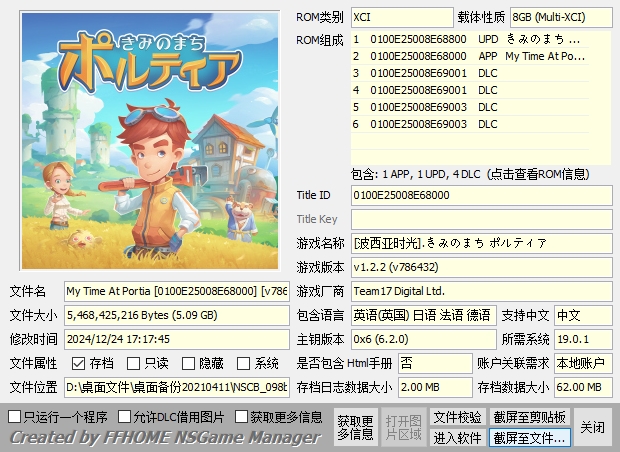Enable the 只读 read-only checkbox
620x452 pixels.
pos(134,363)
